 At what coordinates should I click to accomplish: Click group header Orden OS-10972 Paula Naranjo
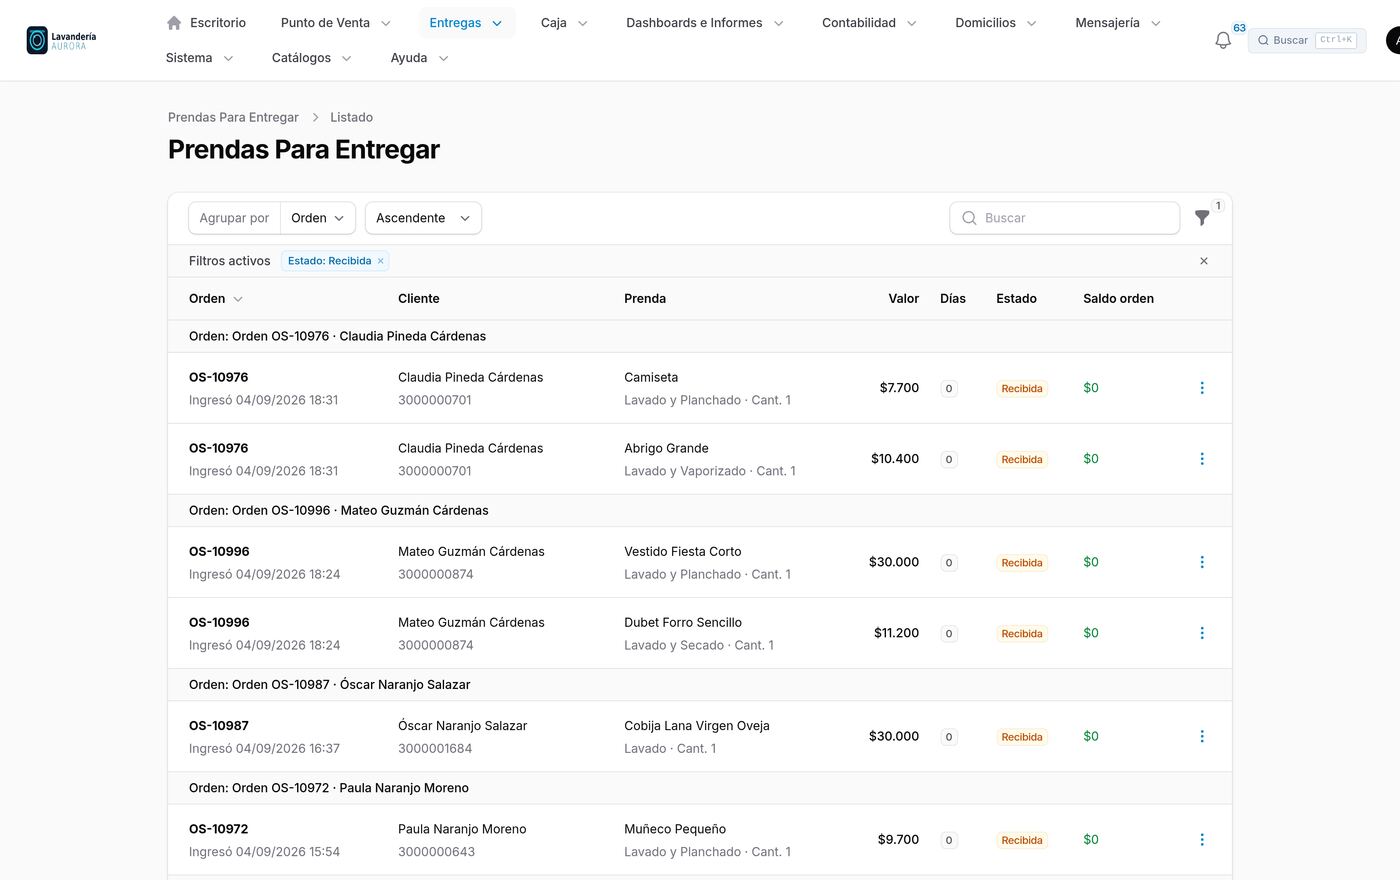point(700,788)
